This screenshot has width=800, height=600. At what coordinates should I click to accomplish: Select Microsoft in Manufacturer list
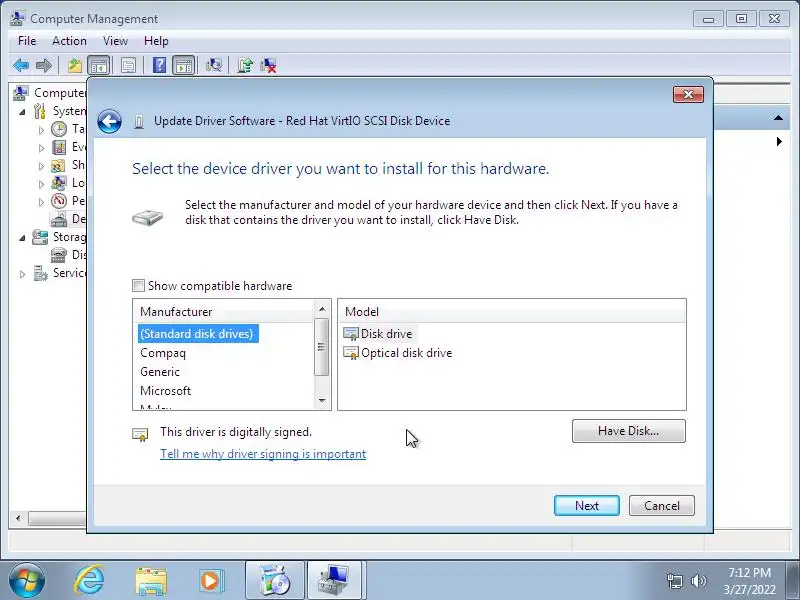point(165,391)
